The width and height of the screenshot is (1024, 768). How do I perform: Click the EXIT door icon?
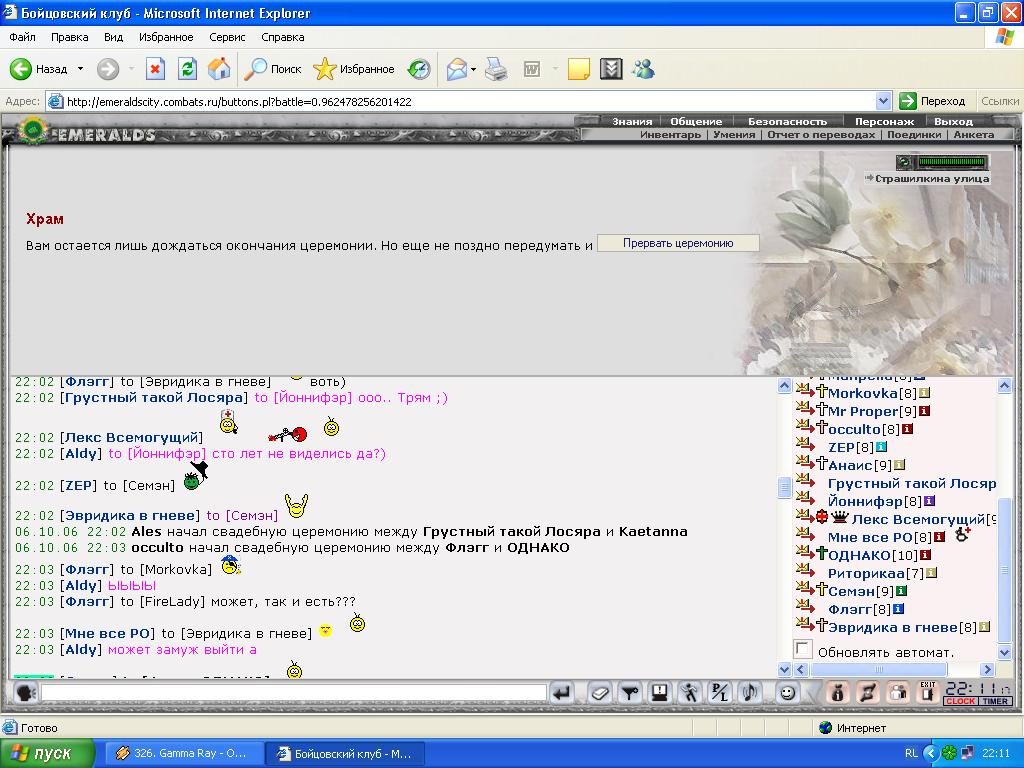[928, 692]
